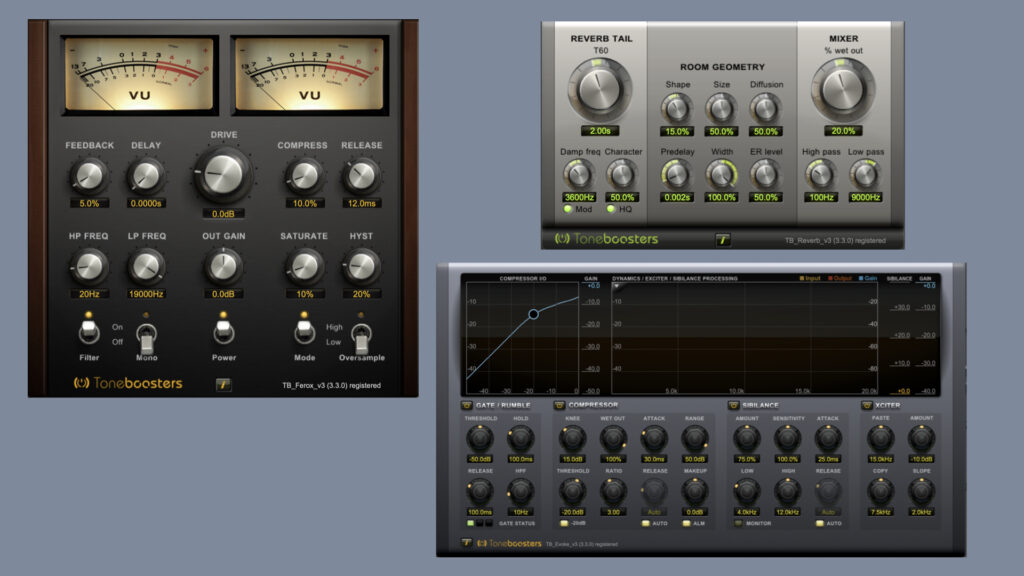This screenshot has width=1024, height=576.
Task: Toggle the HQ LED button in Reverb
Action: pos(610,208)
